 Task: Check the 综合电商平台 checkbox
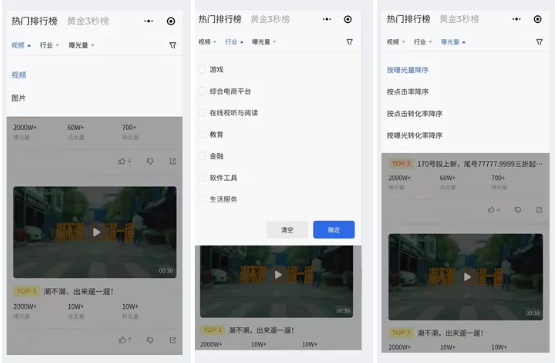pyautogui.click(x=202, y=91)
